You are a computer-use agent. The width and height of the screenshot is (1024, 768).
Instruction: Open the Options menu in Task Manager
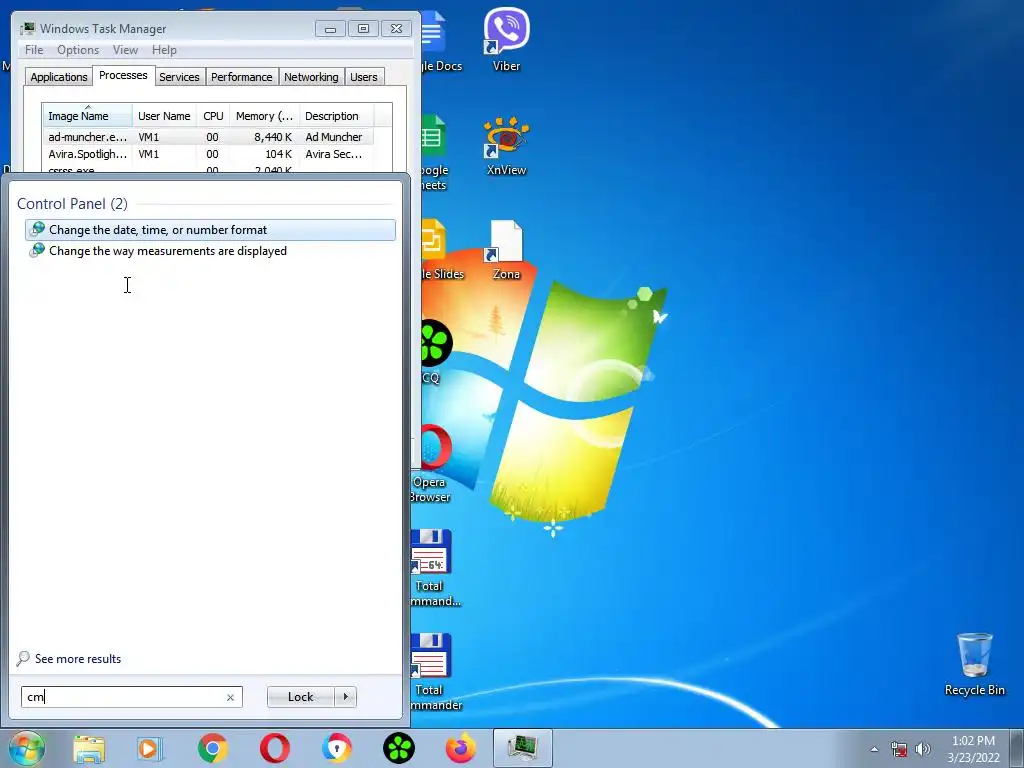[78, 50]
